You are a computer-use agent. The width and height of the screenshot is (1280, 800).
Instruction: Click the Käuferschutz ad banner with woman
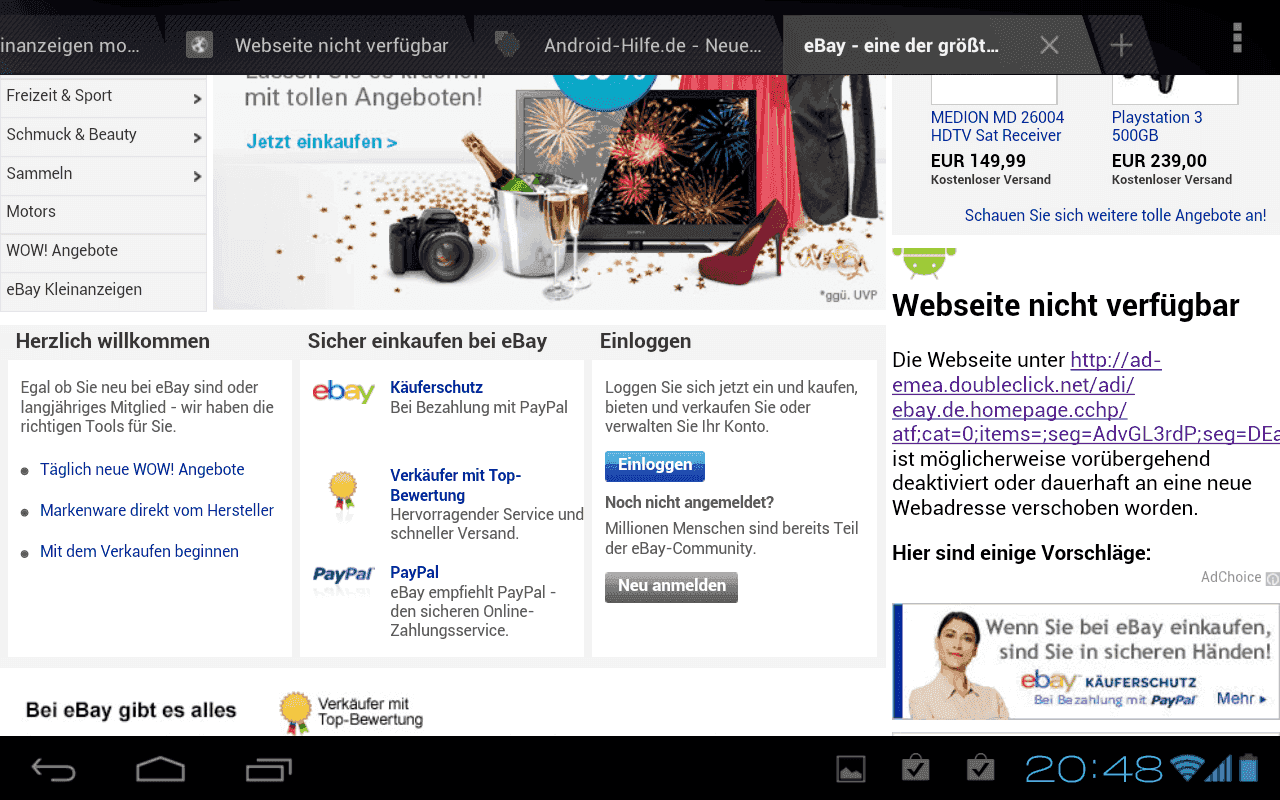coord(1086,661)
